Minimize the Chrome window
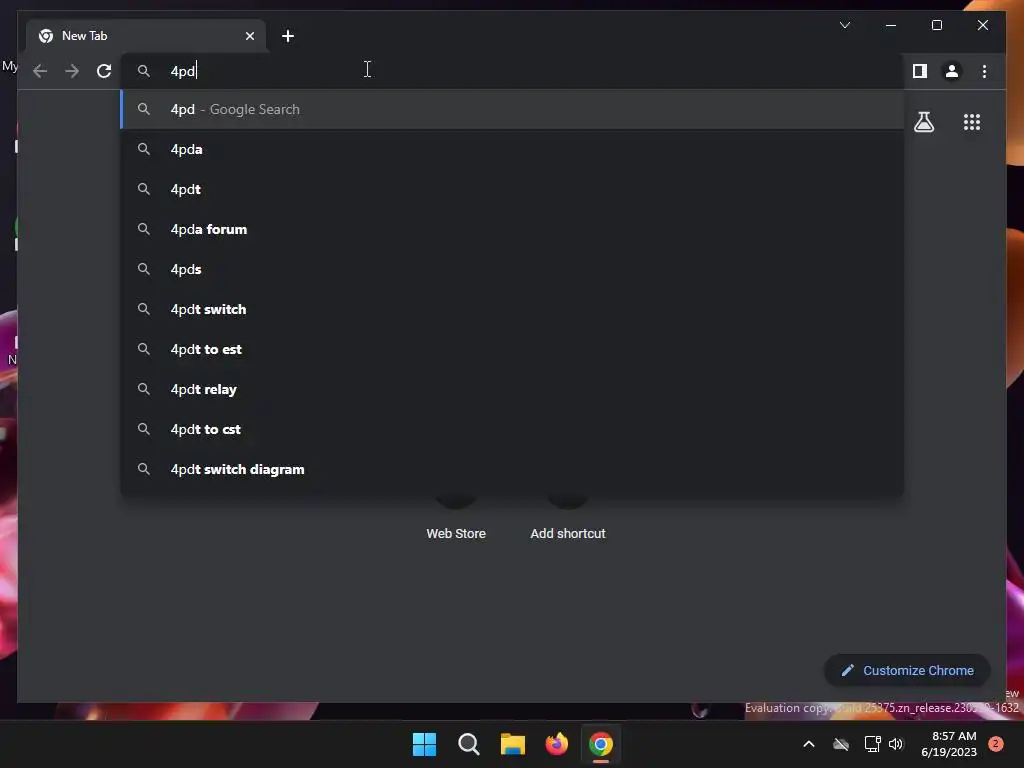 point(891,25)
